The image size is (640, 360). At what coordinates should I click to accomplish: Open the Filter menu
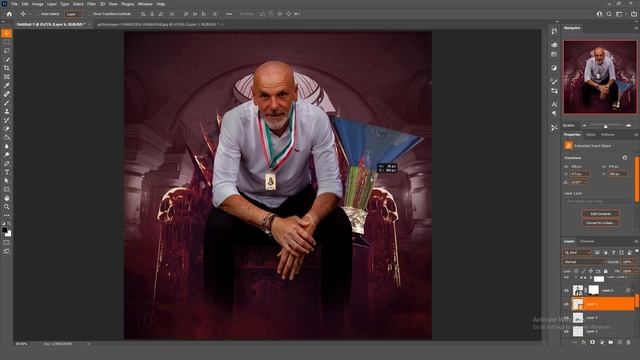[91, 4]
